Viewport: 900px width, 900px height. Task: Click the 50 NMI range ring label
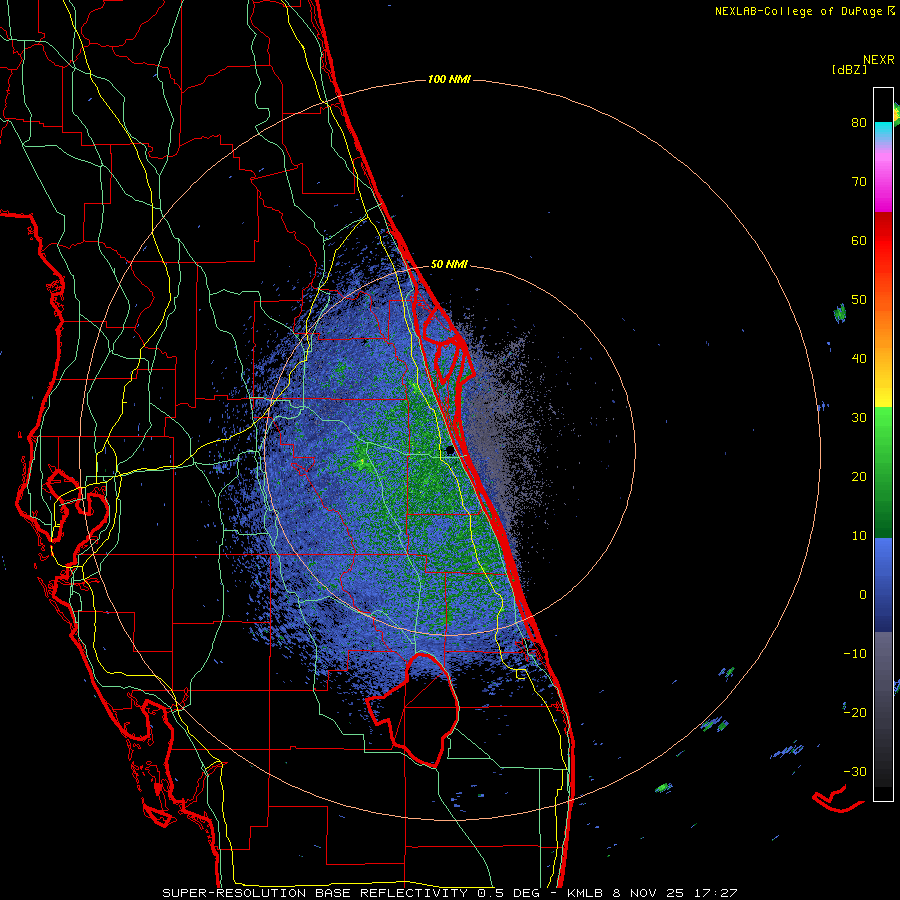coord(449,264)
